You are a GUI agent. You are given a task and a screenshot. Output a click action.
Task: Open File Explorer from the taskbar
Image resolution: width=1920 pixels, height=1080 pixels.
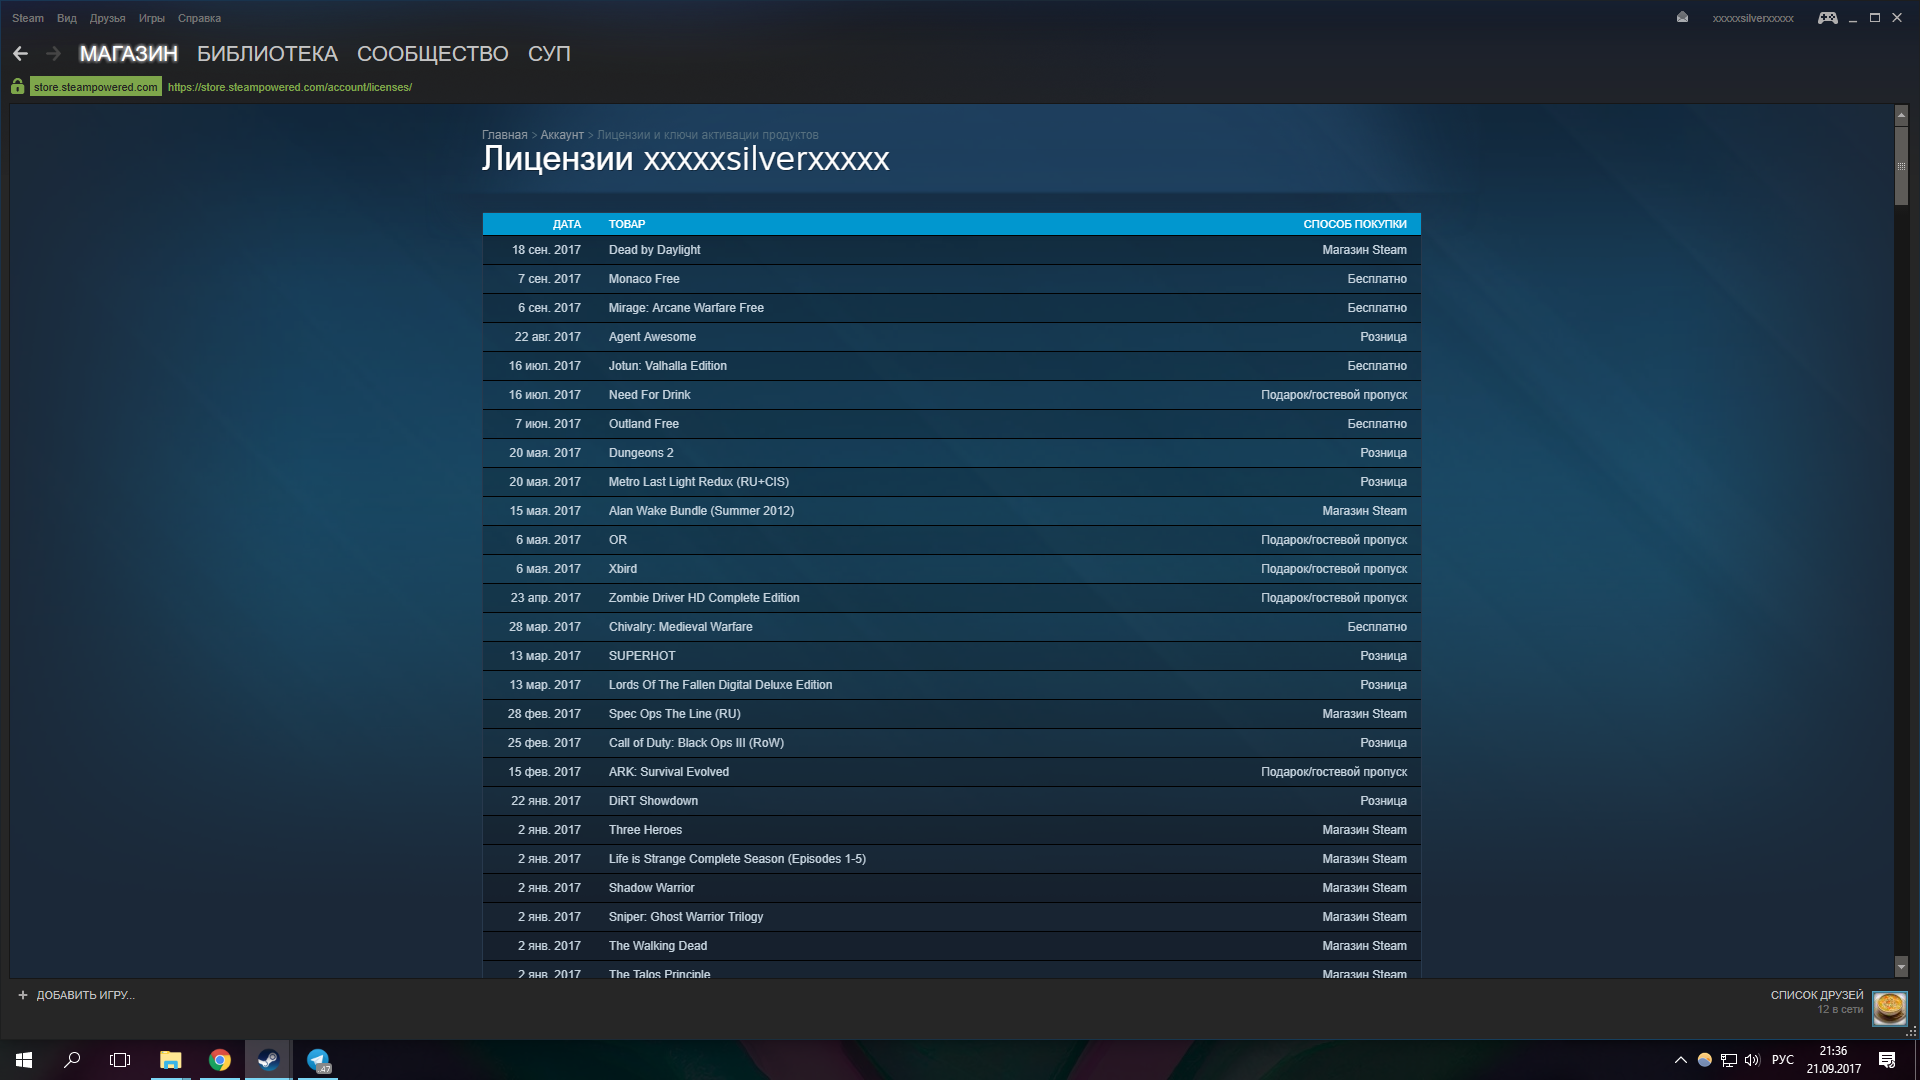pos(170,1060)
